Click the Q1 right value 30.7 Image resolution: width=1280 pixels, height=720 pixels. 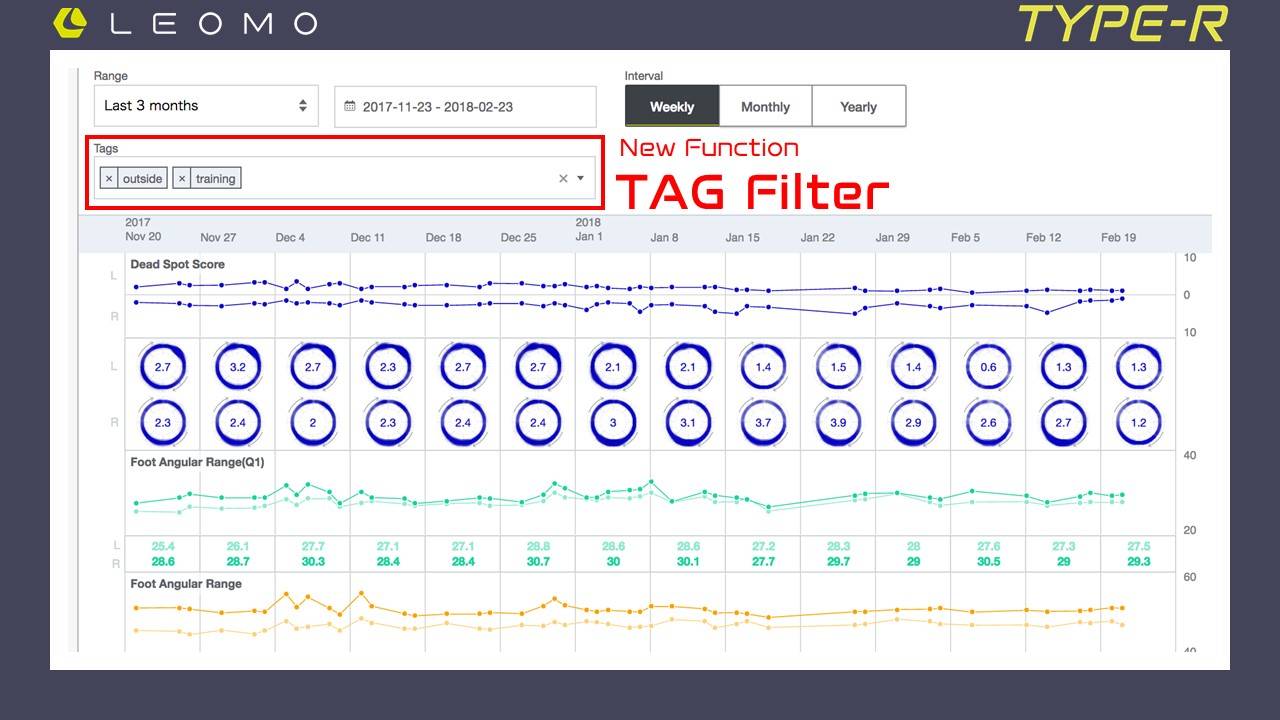tap(538, 562)
